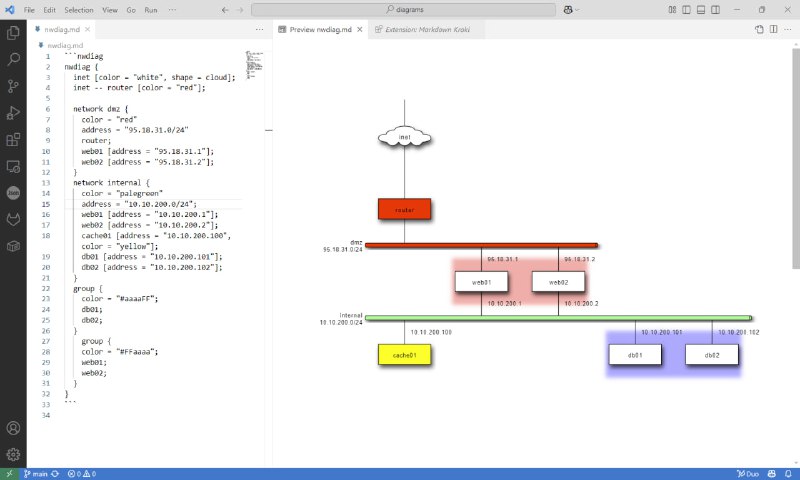Open the Customize Layout icon

coord(672,10)
